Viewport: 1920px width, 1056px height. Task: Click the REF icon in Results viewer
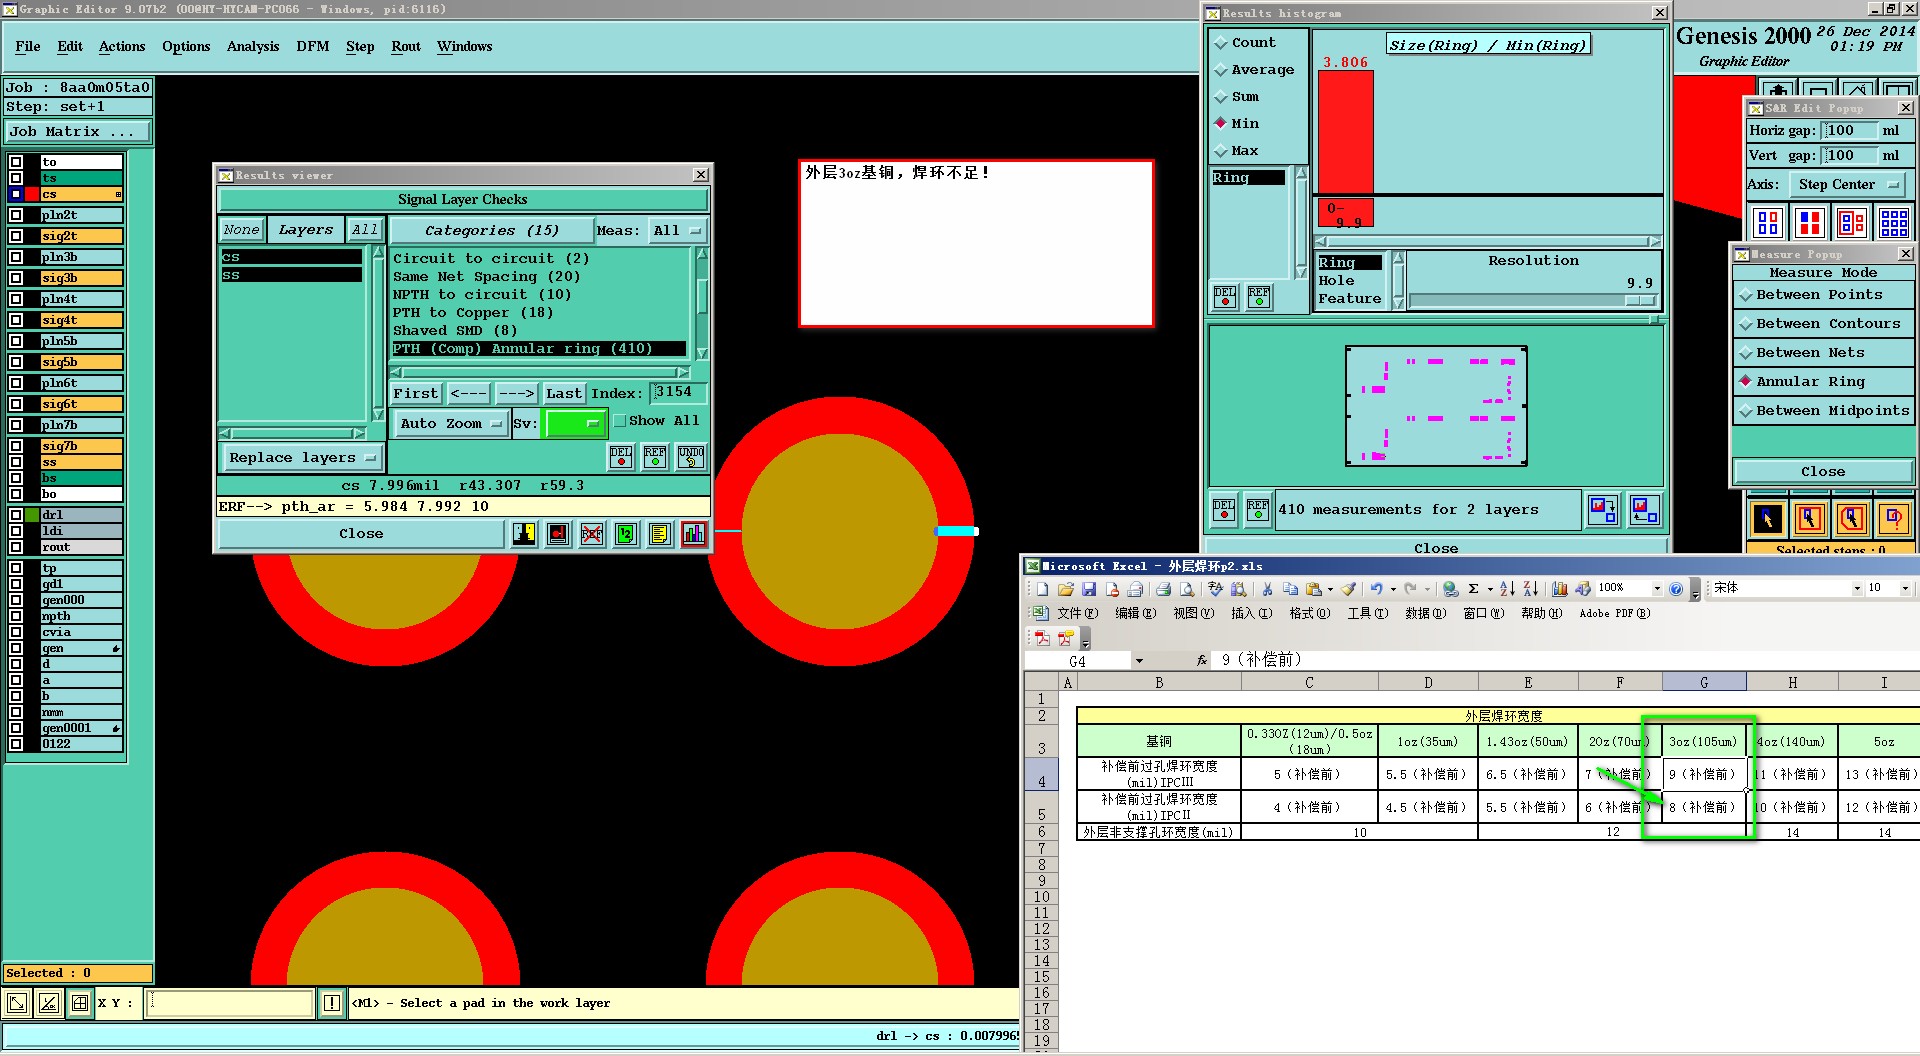pyautogui.click(x=655, y=457)
